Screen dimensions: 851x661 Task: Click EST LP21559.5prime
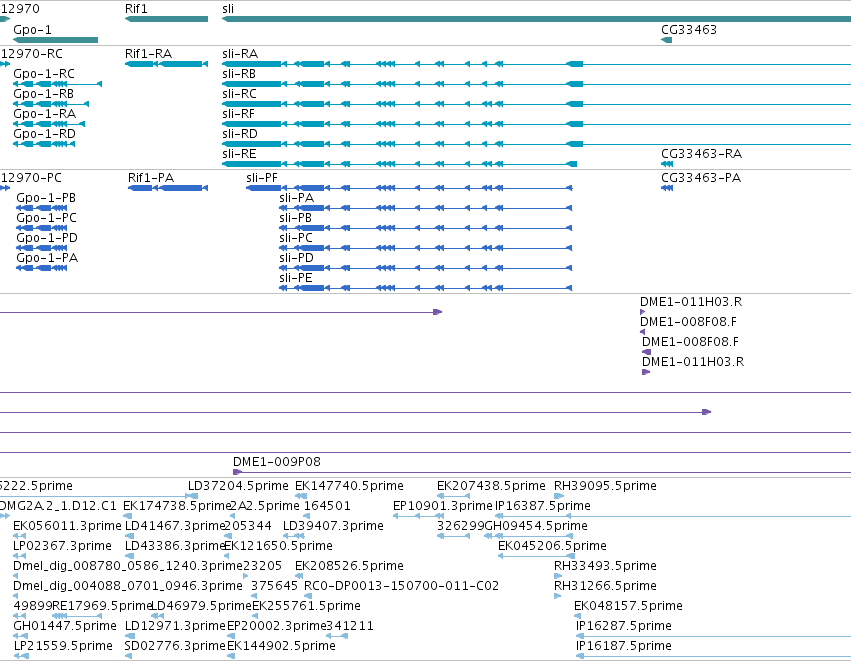(63, 646)
